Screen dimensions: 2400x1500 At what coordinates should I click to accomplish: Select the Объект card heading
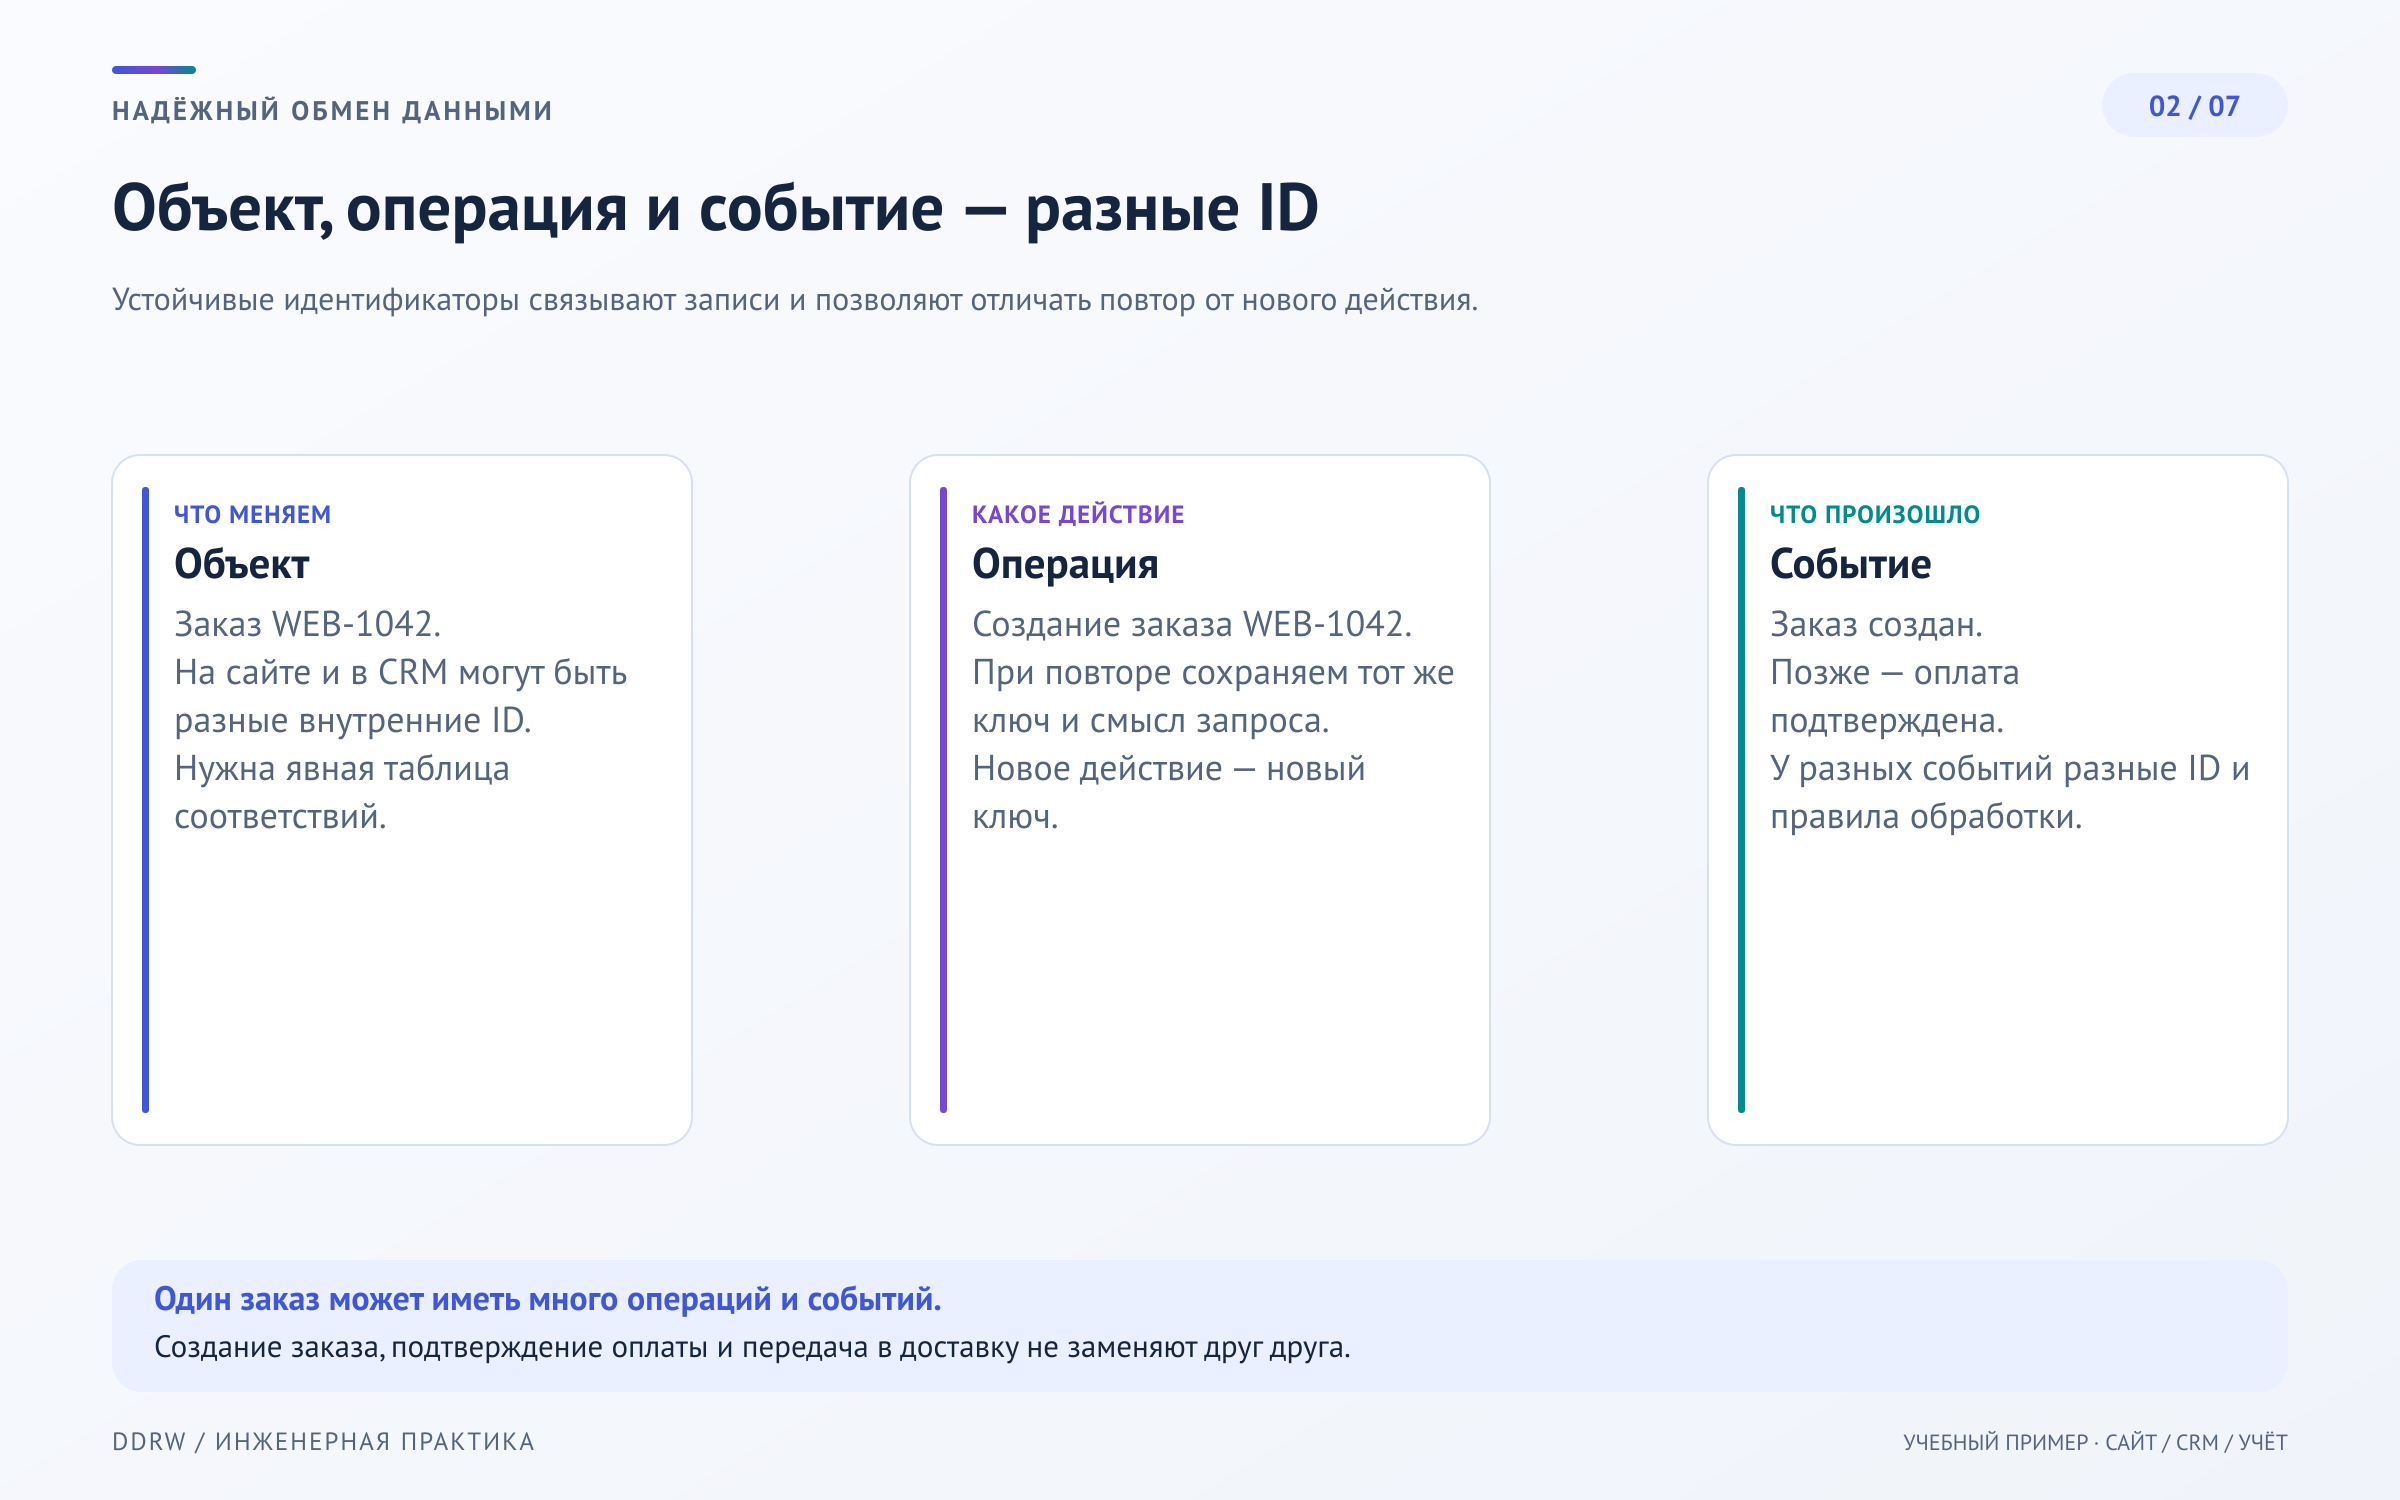point(242,564)
